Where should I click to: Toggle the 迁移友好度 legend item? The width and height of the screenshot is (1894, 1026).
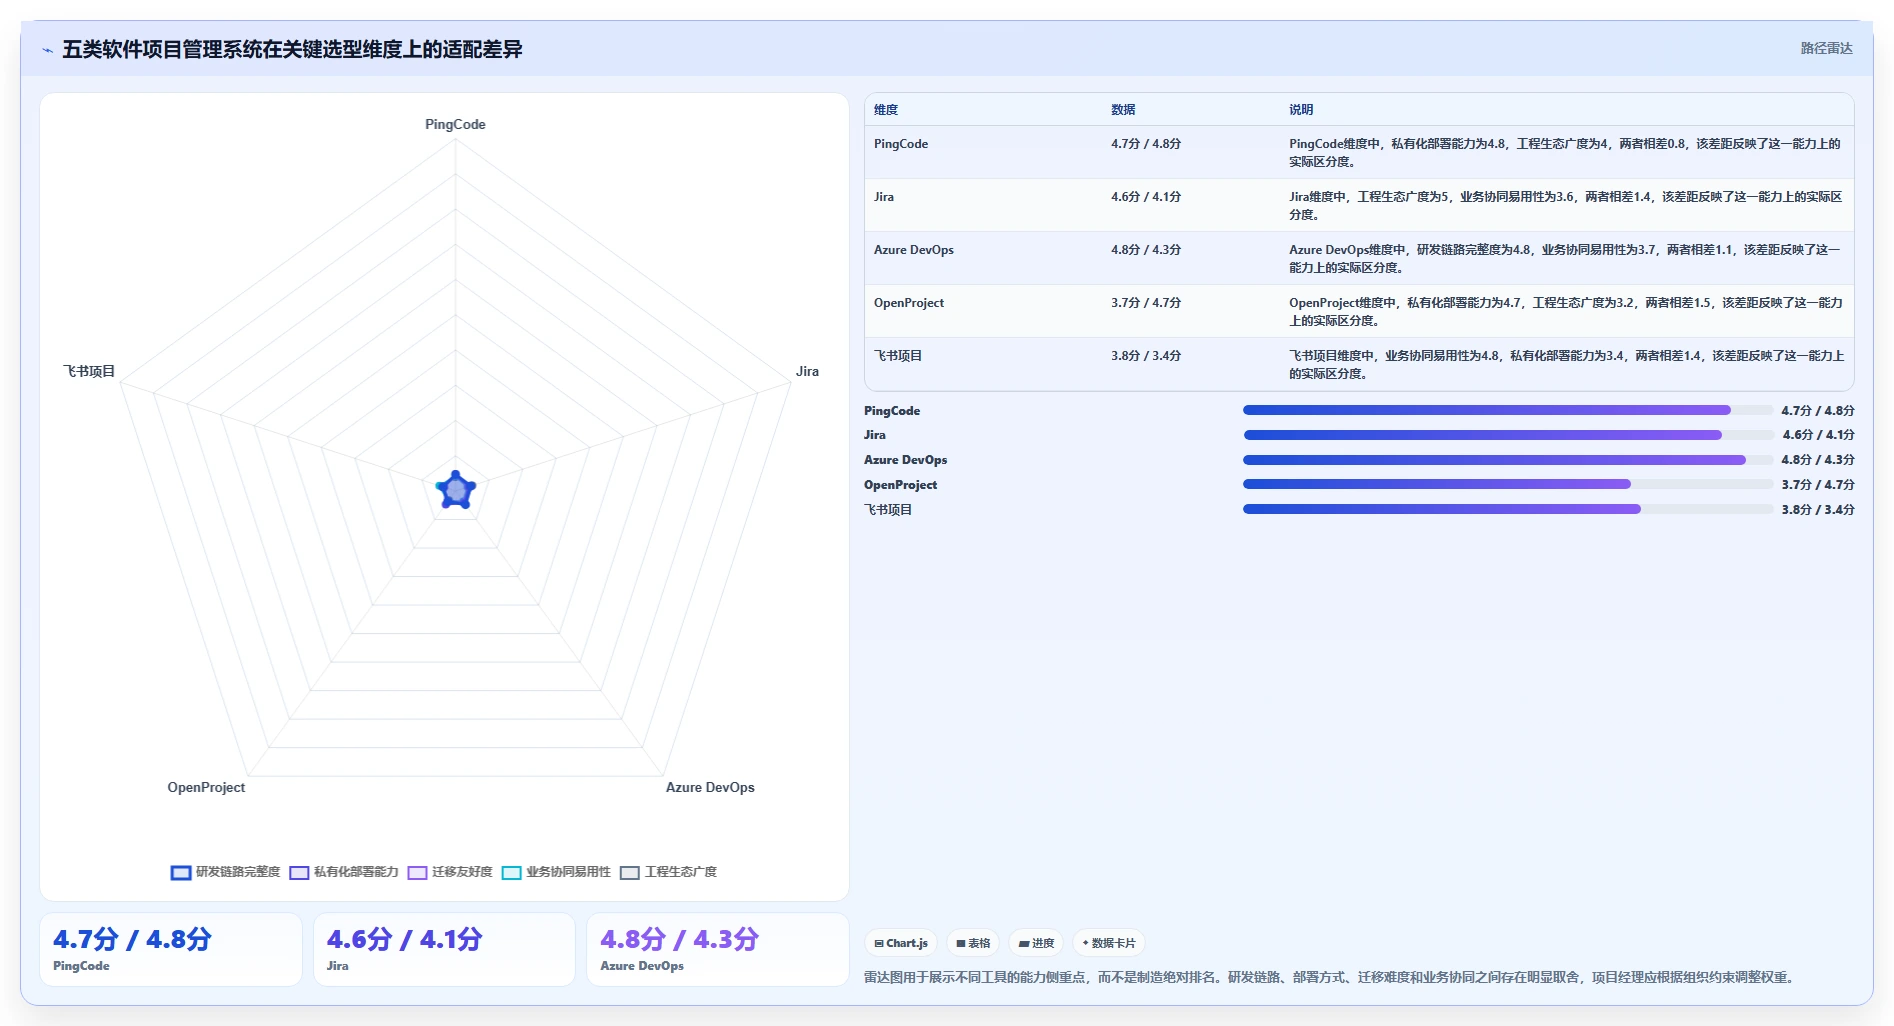click(450, 872)
